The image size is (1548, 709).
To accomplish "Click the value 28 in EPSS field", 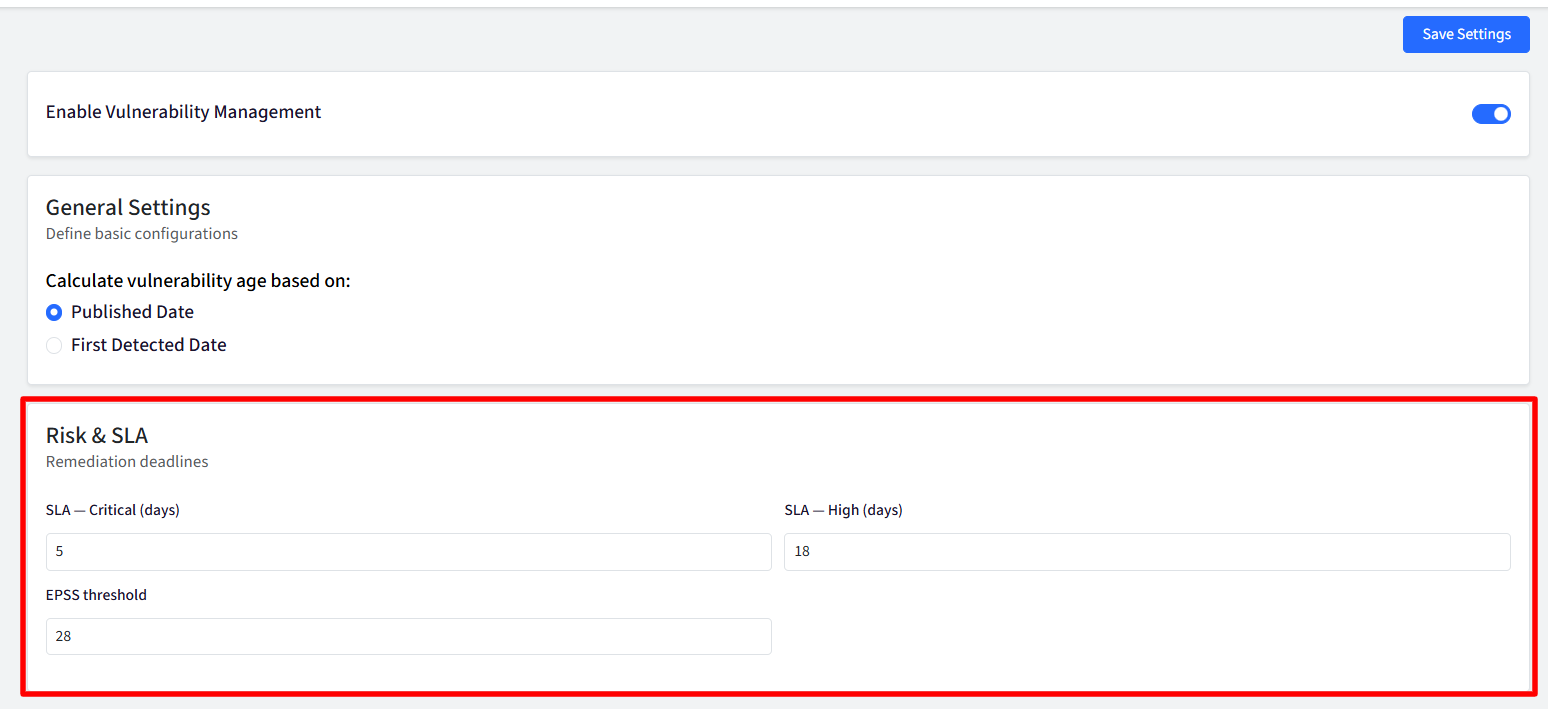I will click(63, 636).
